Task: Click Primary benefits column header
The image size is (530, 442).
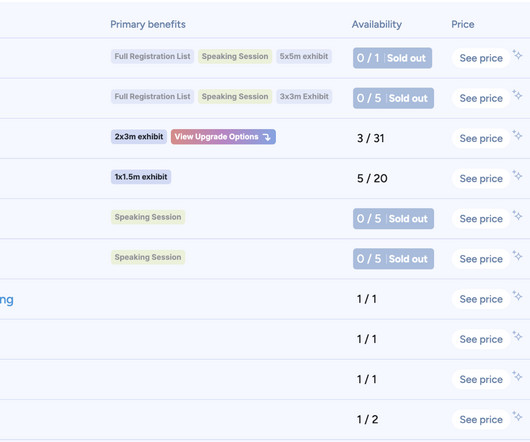Action: click(148, 24)
